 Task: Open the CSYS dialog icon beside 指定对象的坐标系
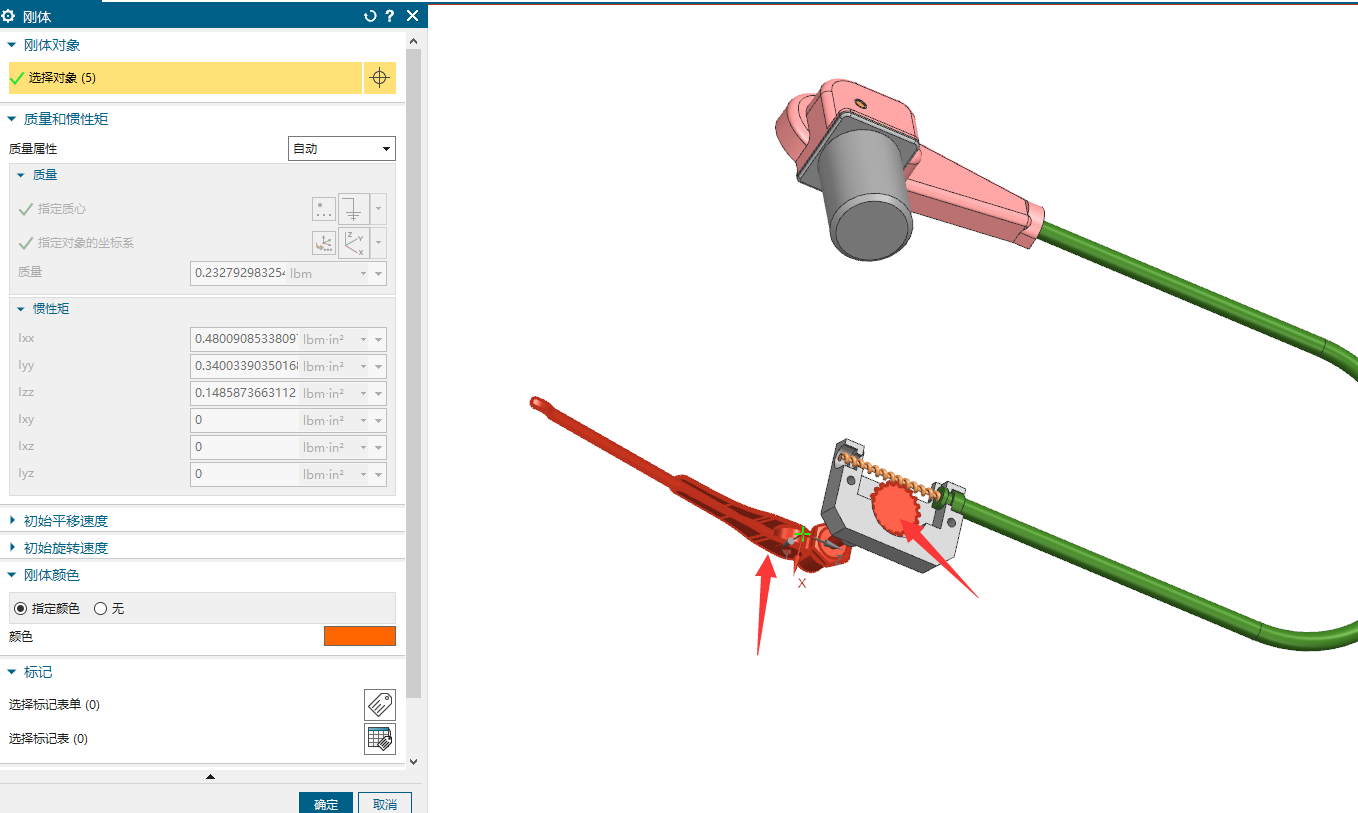[x=324, y=243]
